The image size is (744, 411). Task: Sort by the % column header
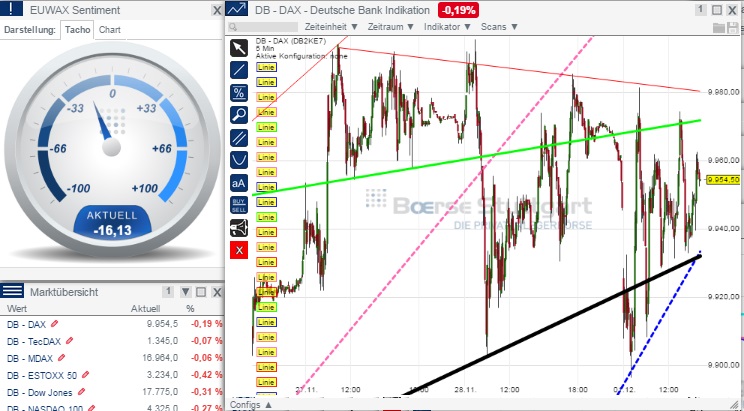[190, 308]
